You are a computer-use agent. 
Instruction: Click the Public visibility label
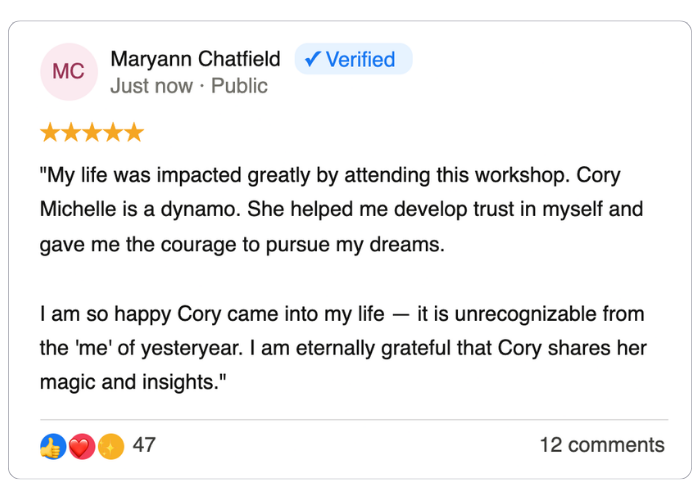click(x=239, y=86)
